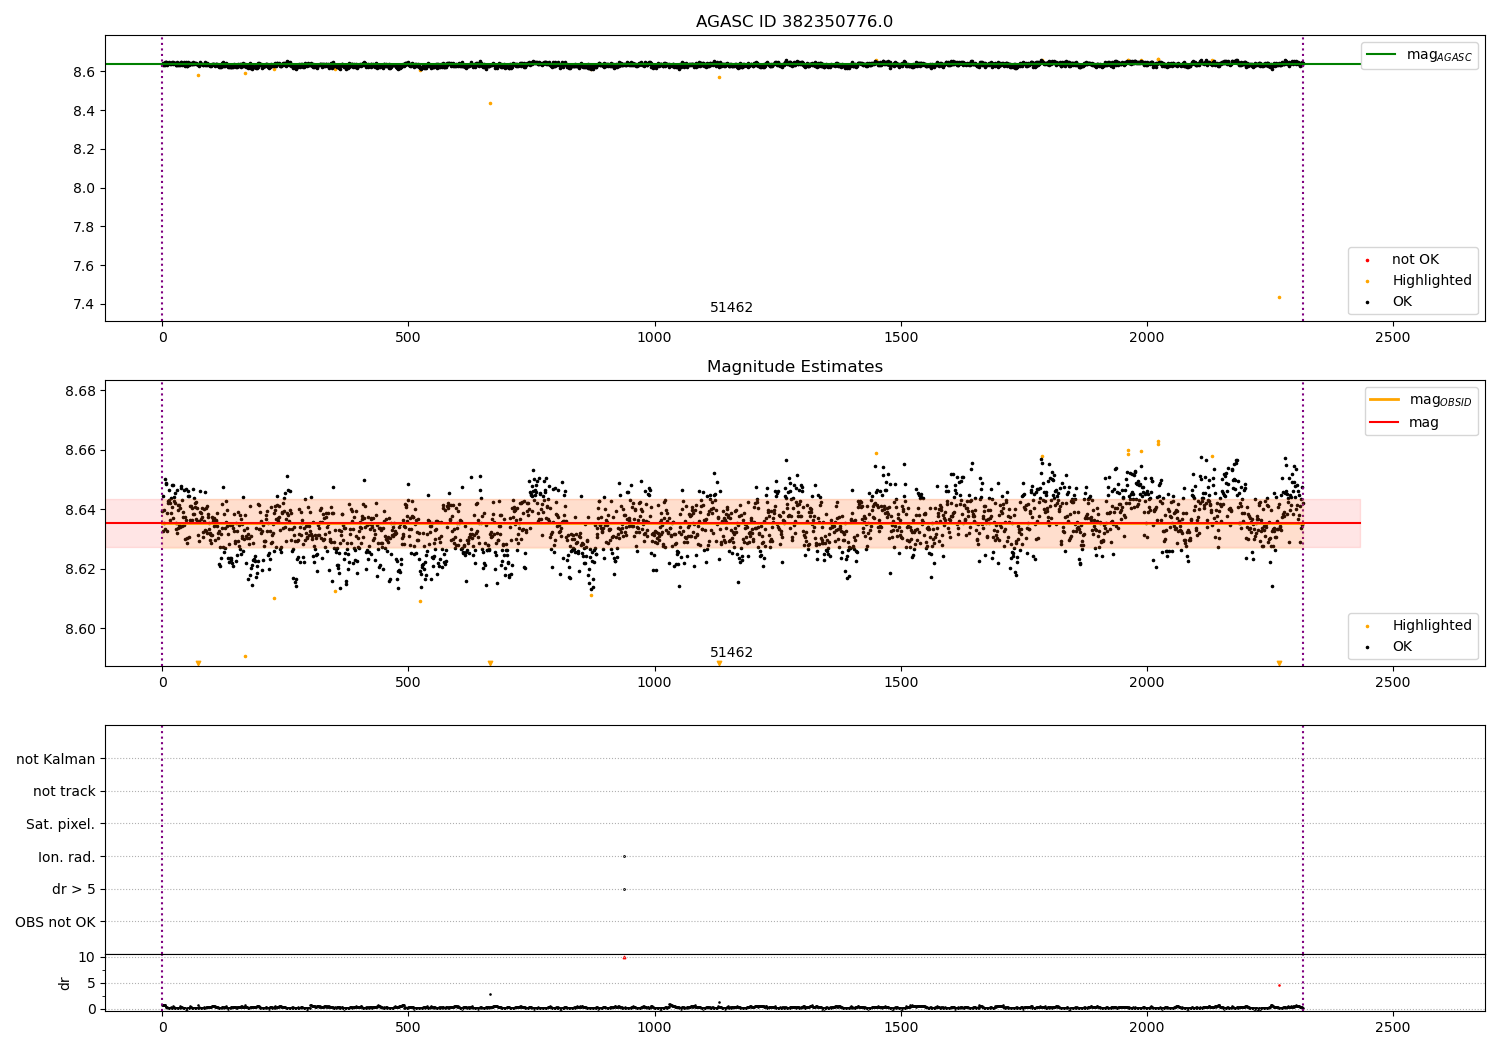Click the 500 x-tick label under the bottom dr plot
The image size is (1500, 1050).
point(408,1027)
